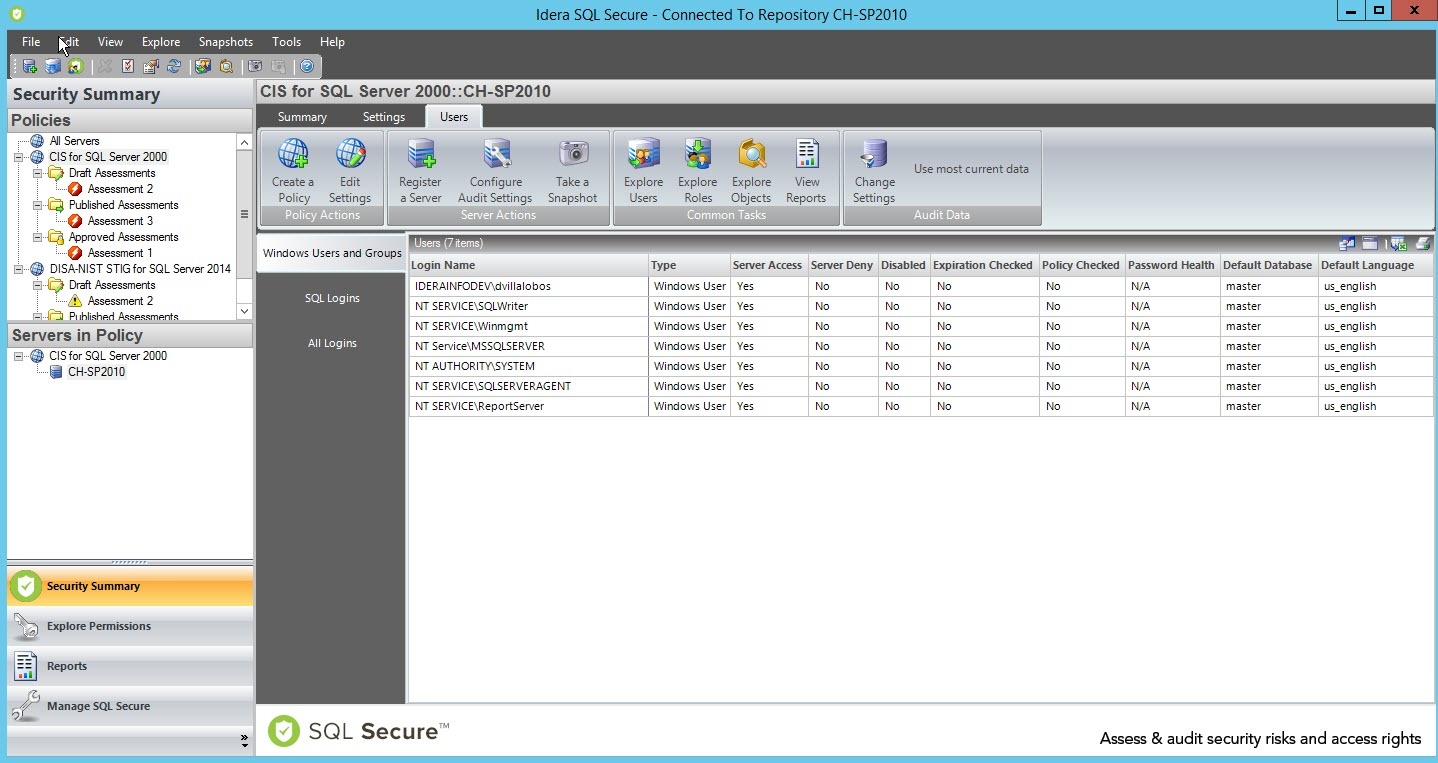
Task: Collapse CIS for SQL Server 2000 in Servers in Policy
Action: coord(19,356)
